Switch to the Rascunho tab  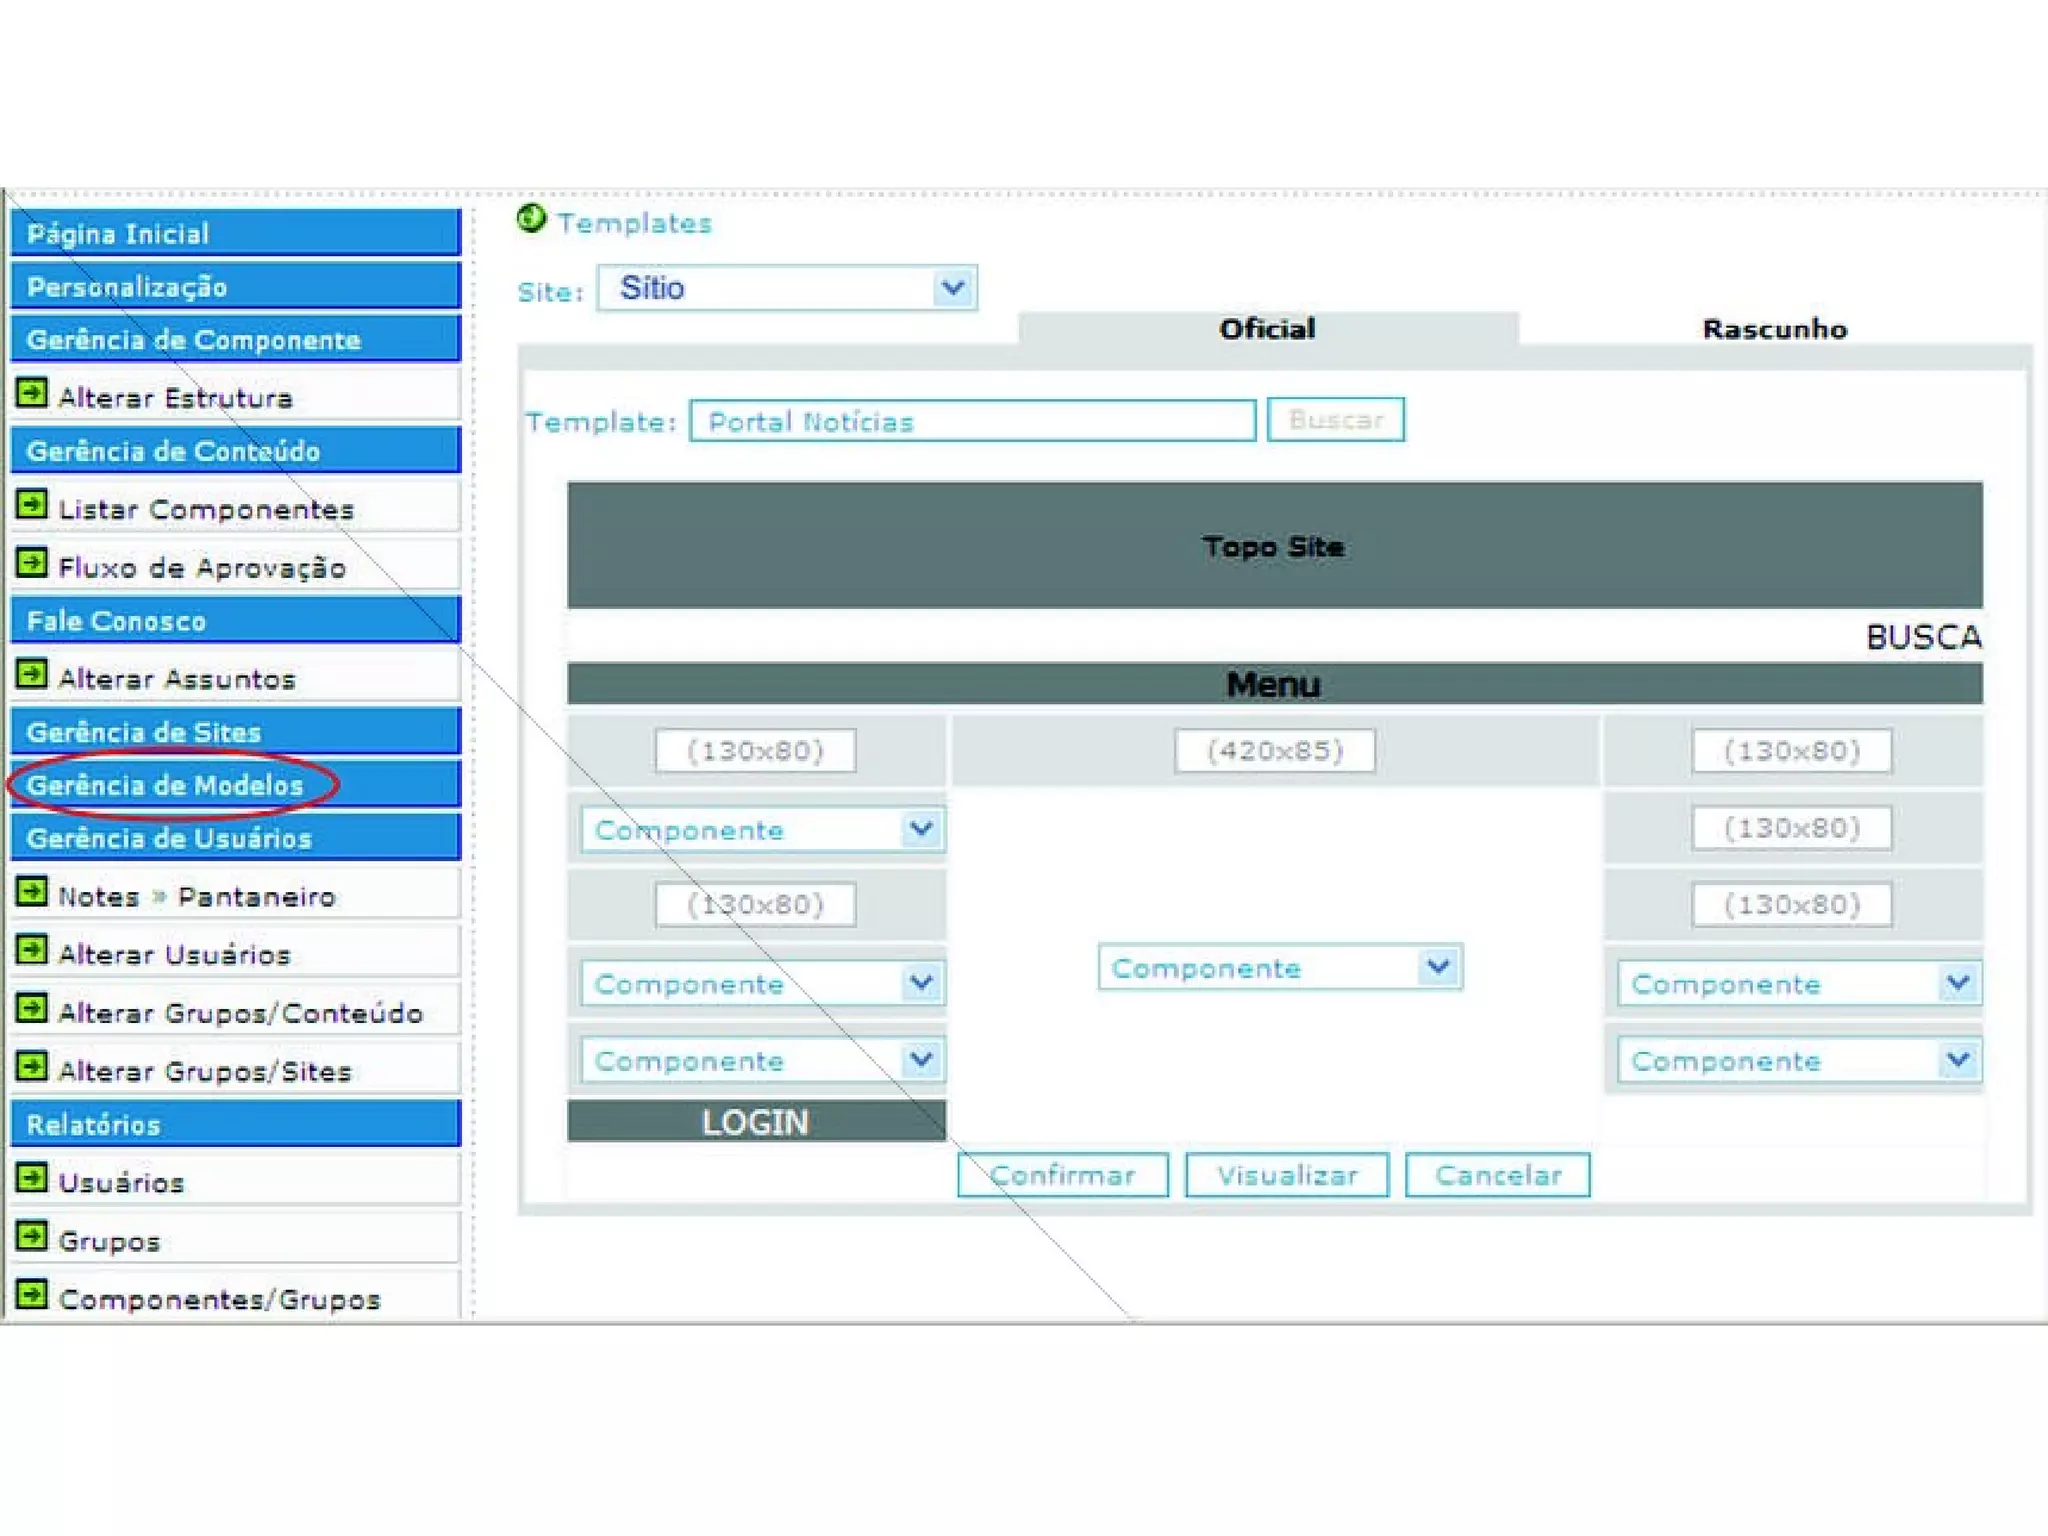pyautogui.click(x=1774, y=329)
